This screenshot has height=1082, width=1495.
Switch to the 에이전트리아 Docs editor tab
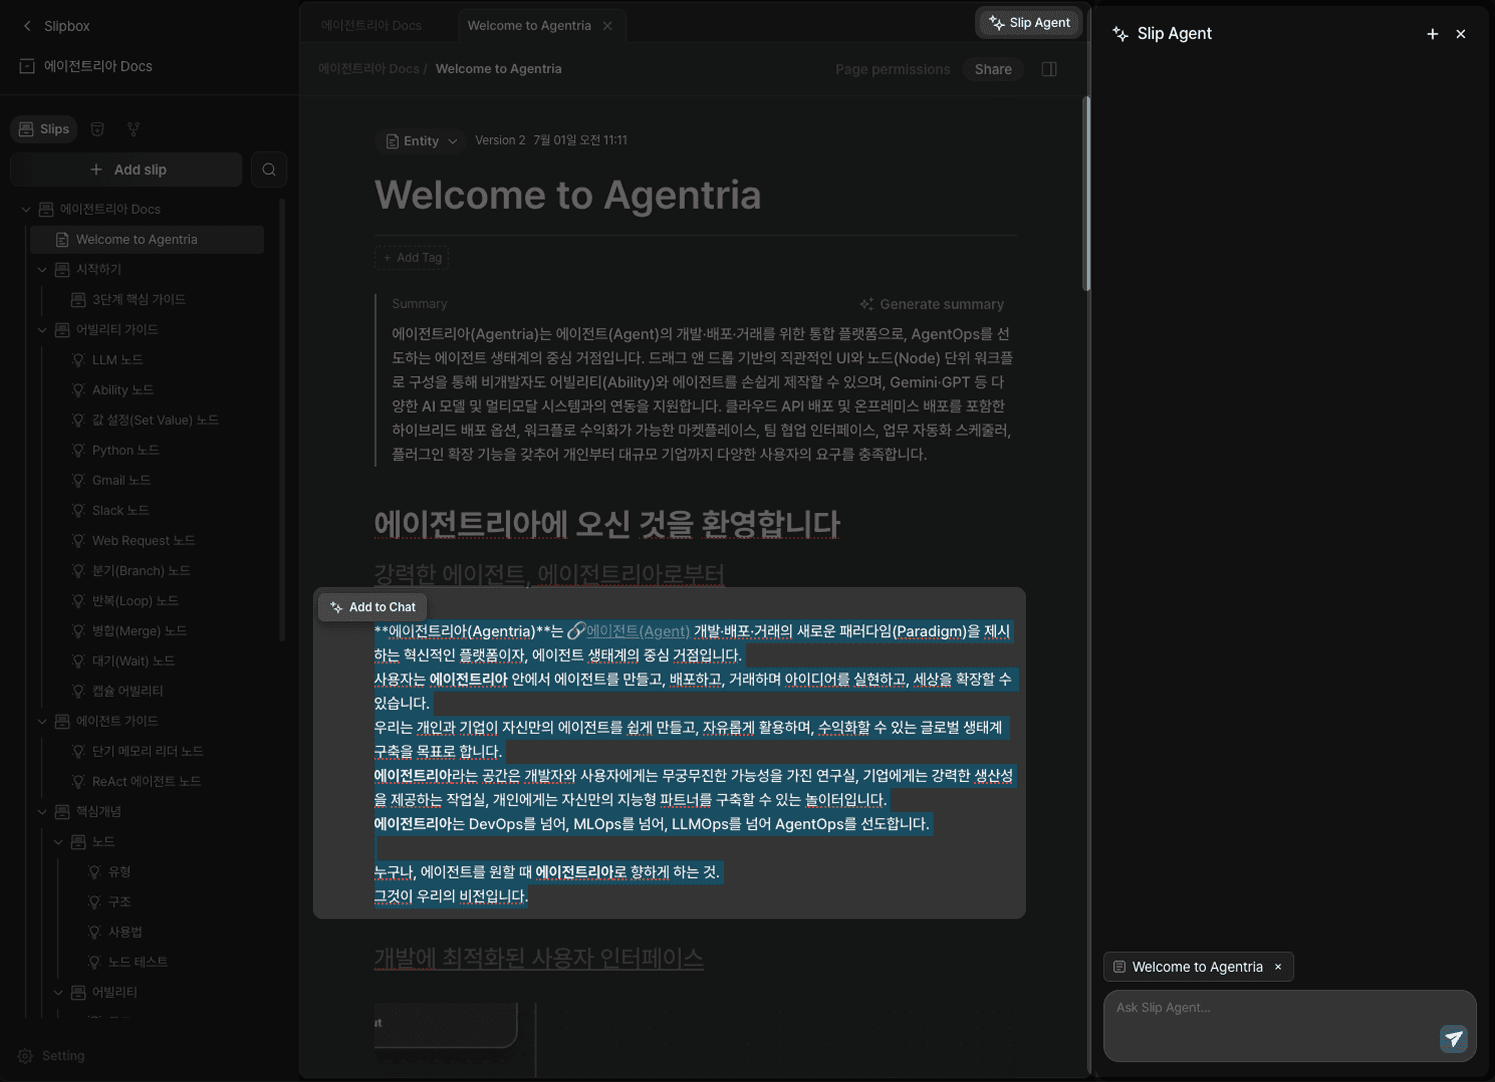coord(371,26)
